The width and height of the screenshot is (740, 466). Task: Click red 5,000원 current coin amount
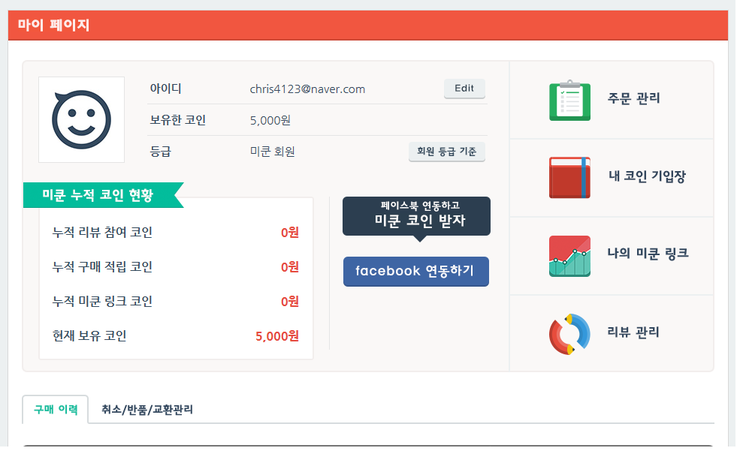(x=277, y=336)
